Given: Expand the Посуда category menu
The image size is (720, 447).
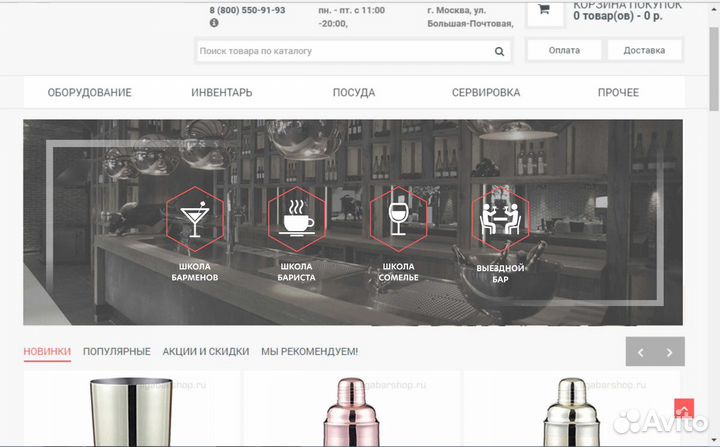Looking at the screenshot, I should point(354,93).
